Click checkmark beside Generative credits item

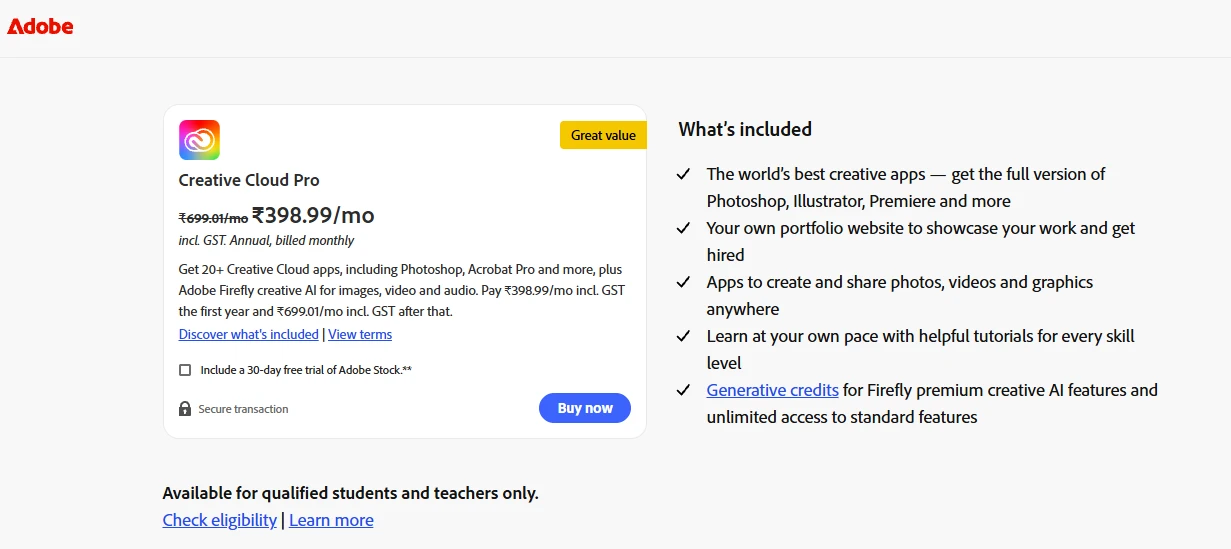(x=684, y=390)
